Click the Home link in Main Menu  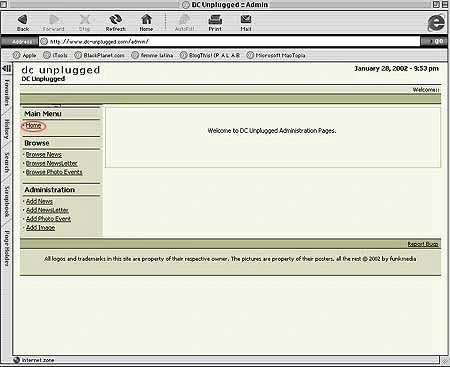coord(33,126)
